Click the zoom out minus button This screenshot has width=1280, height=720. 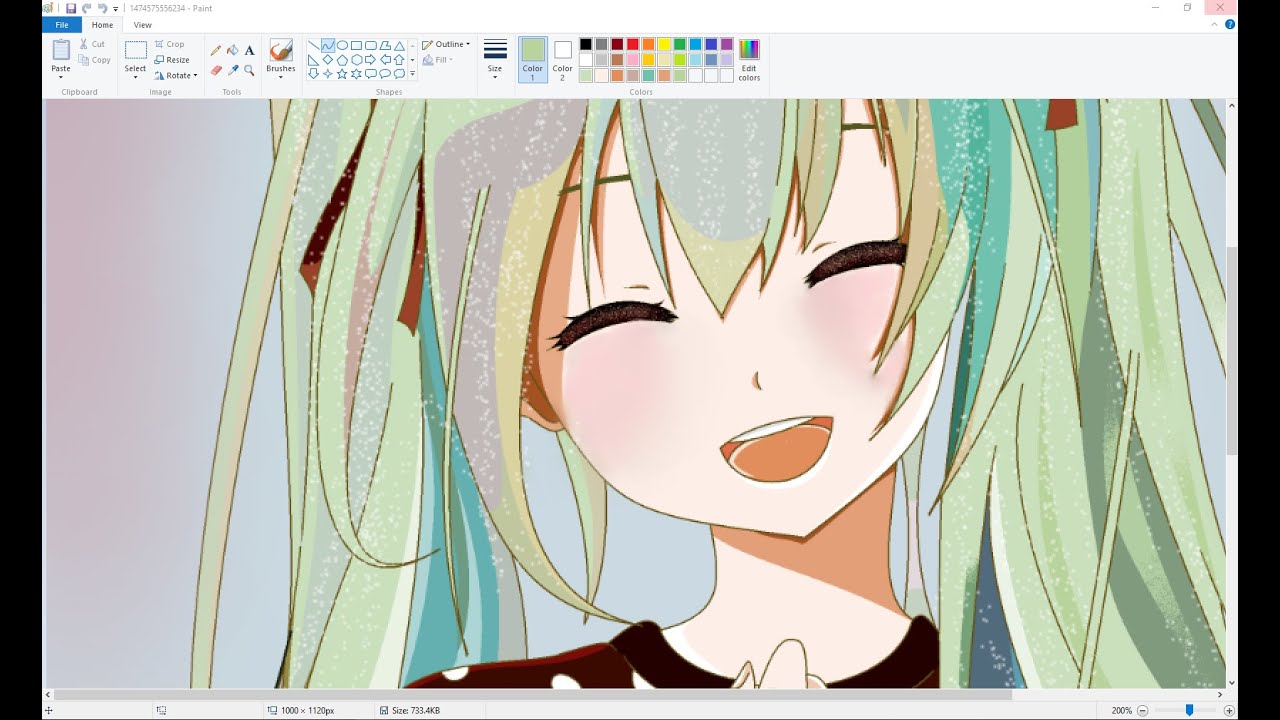coord(1143,710)
